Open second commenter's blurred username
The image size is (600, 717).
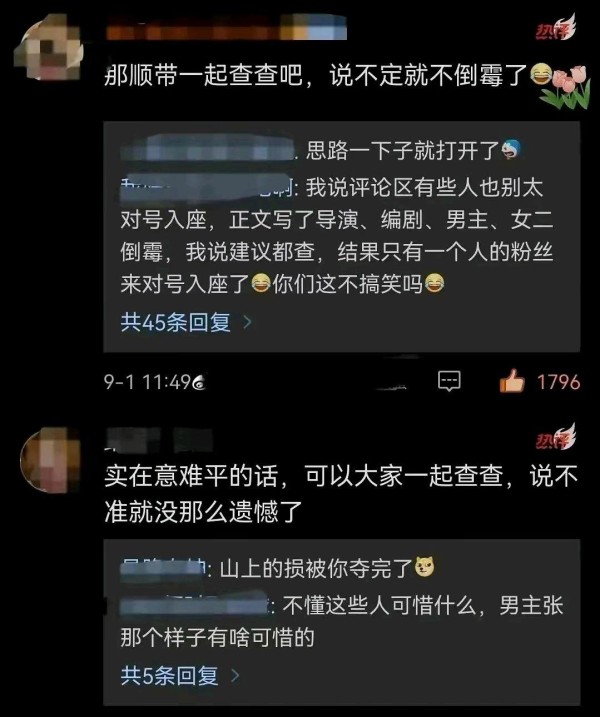tap(159, 440)
